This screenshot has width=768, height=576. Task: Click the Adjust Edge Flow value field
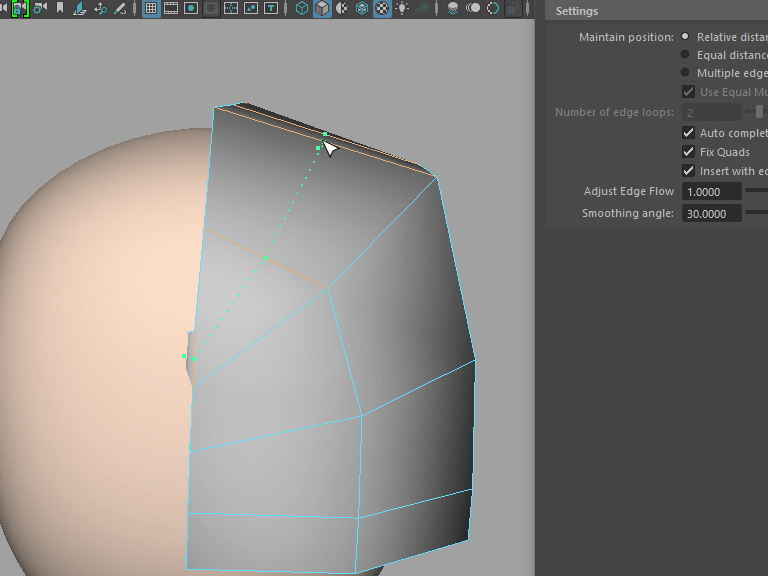(711, 191)
